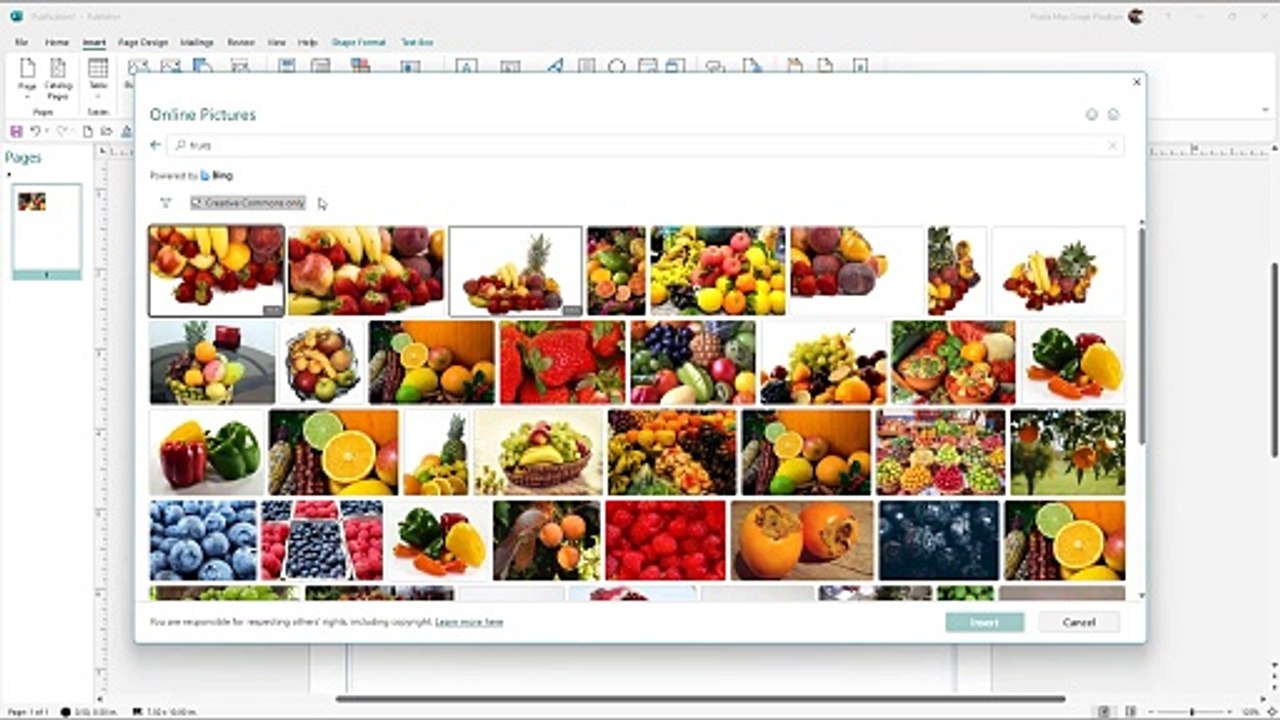
Task: Select the fruit market stall picture
Action: 941,452
